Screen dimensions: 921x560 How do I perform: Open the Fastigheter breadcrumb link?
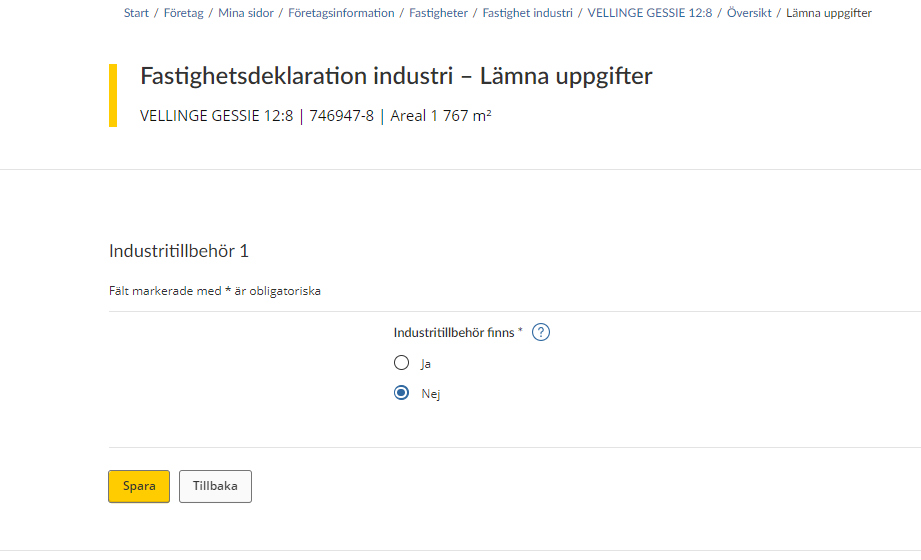click(x=438, y=13)
